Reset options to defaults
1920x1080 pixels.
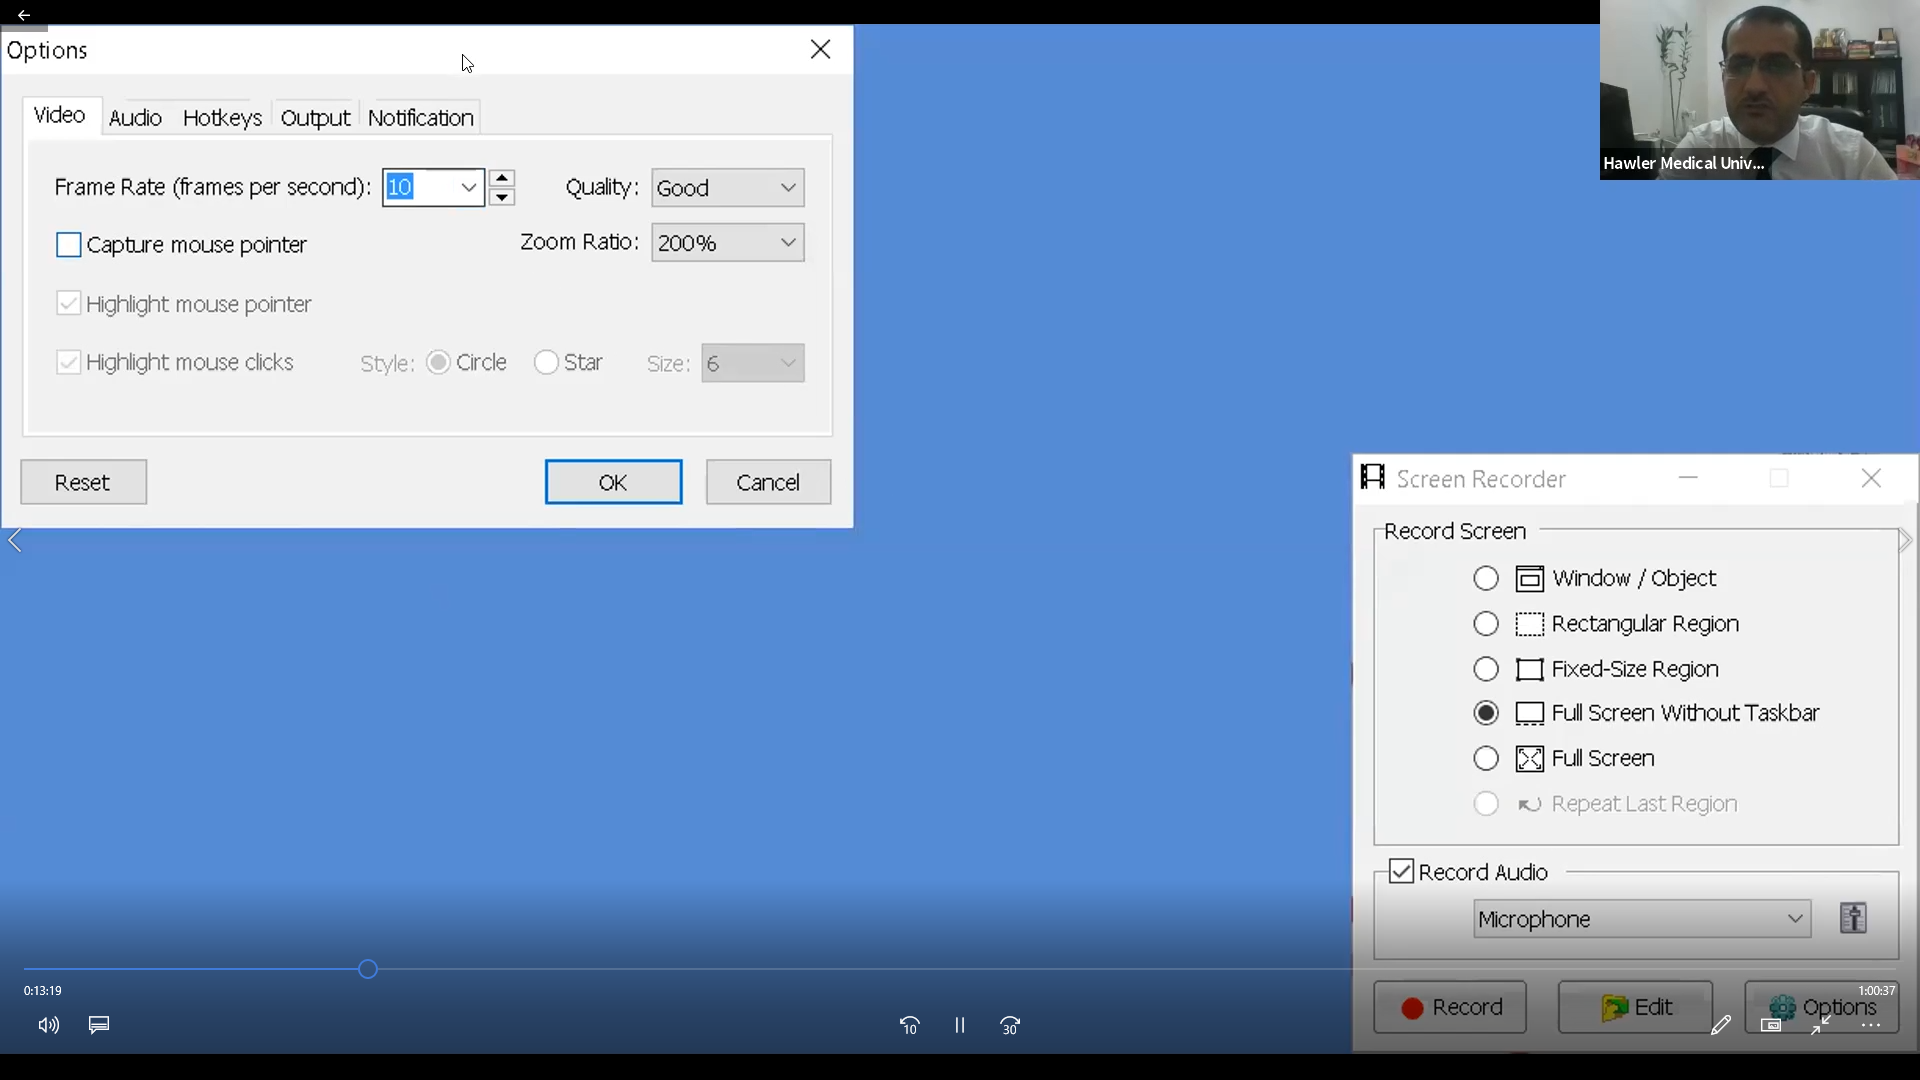[83, 482]
